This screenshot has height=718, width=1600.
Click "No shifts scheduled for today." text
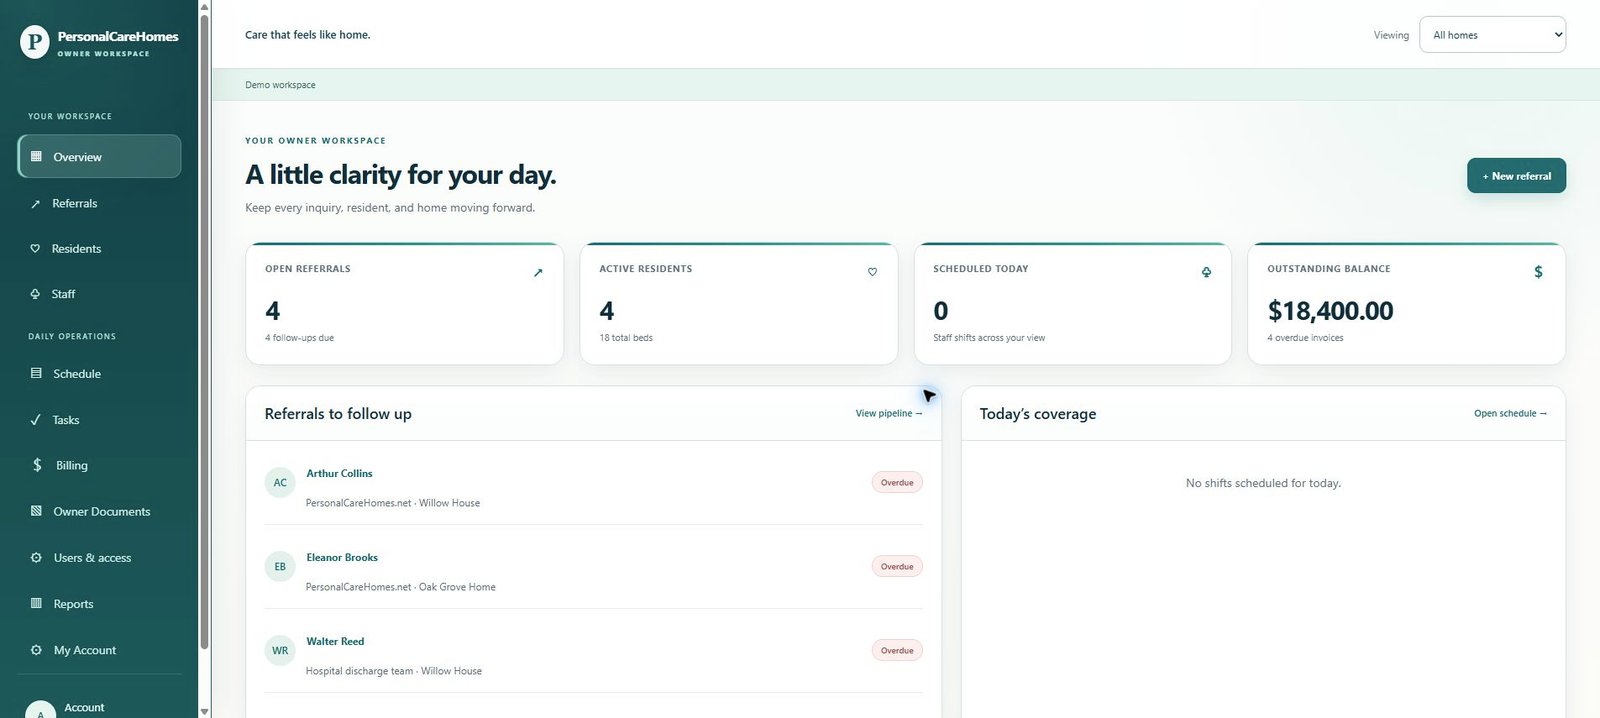pos(1263,483)
